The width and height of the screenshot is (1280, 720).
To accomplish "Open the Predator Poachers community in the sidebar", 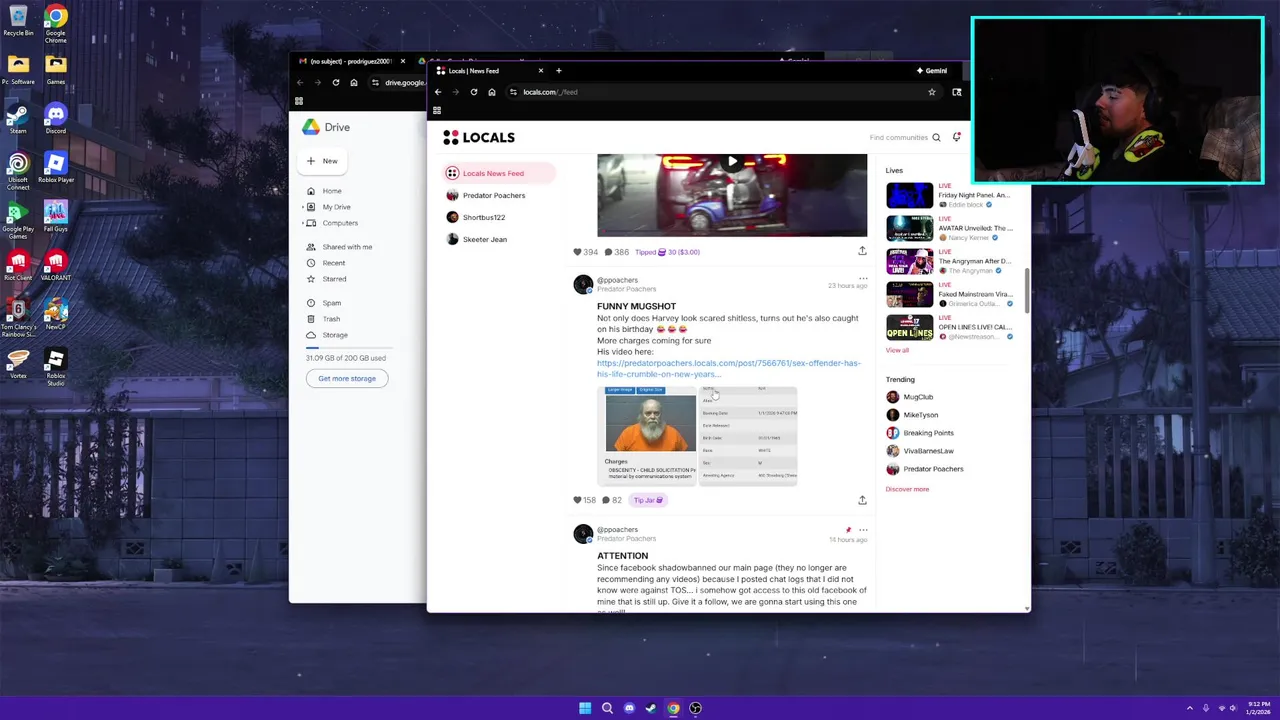I will (486, 195).
